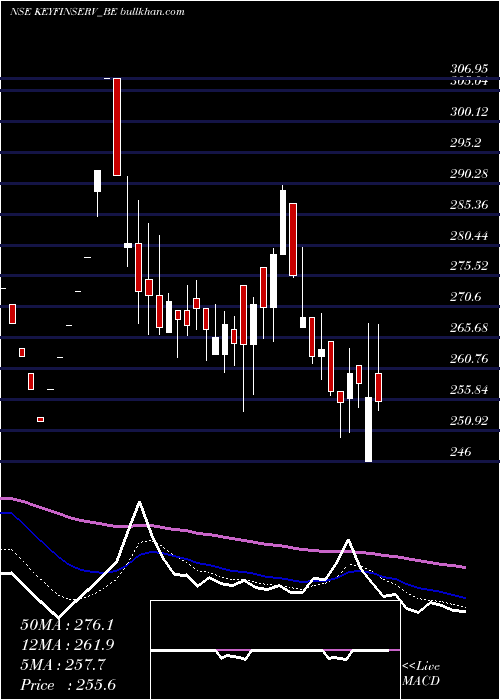
Task: Click the 250.92 price level label
Action: (469, 421)
